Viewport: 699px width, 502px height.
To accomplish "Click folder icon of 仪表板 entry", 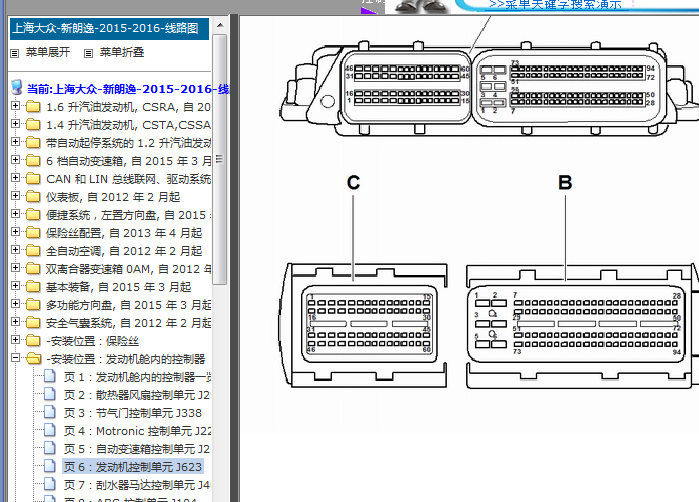I will [33, 197].
